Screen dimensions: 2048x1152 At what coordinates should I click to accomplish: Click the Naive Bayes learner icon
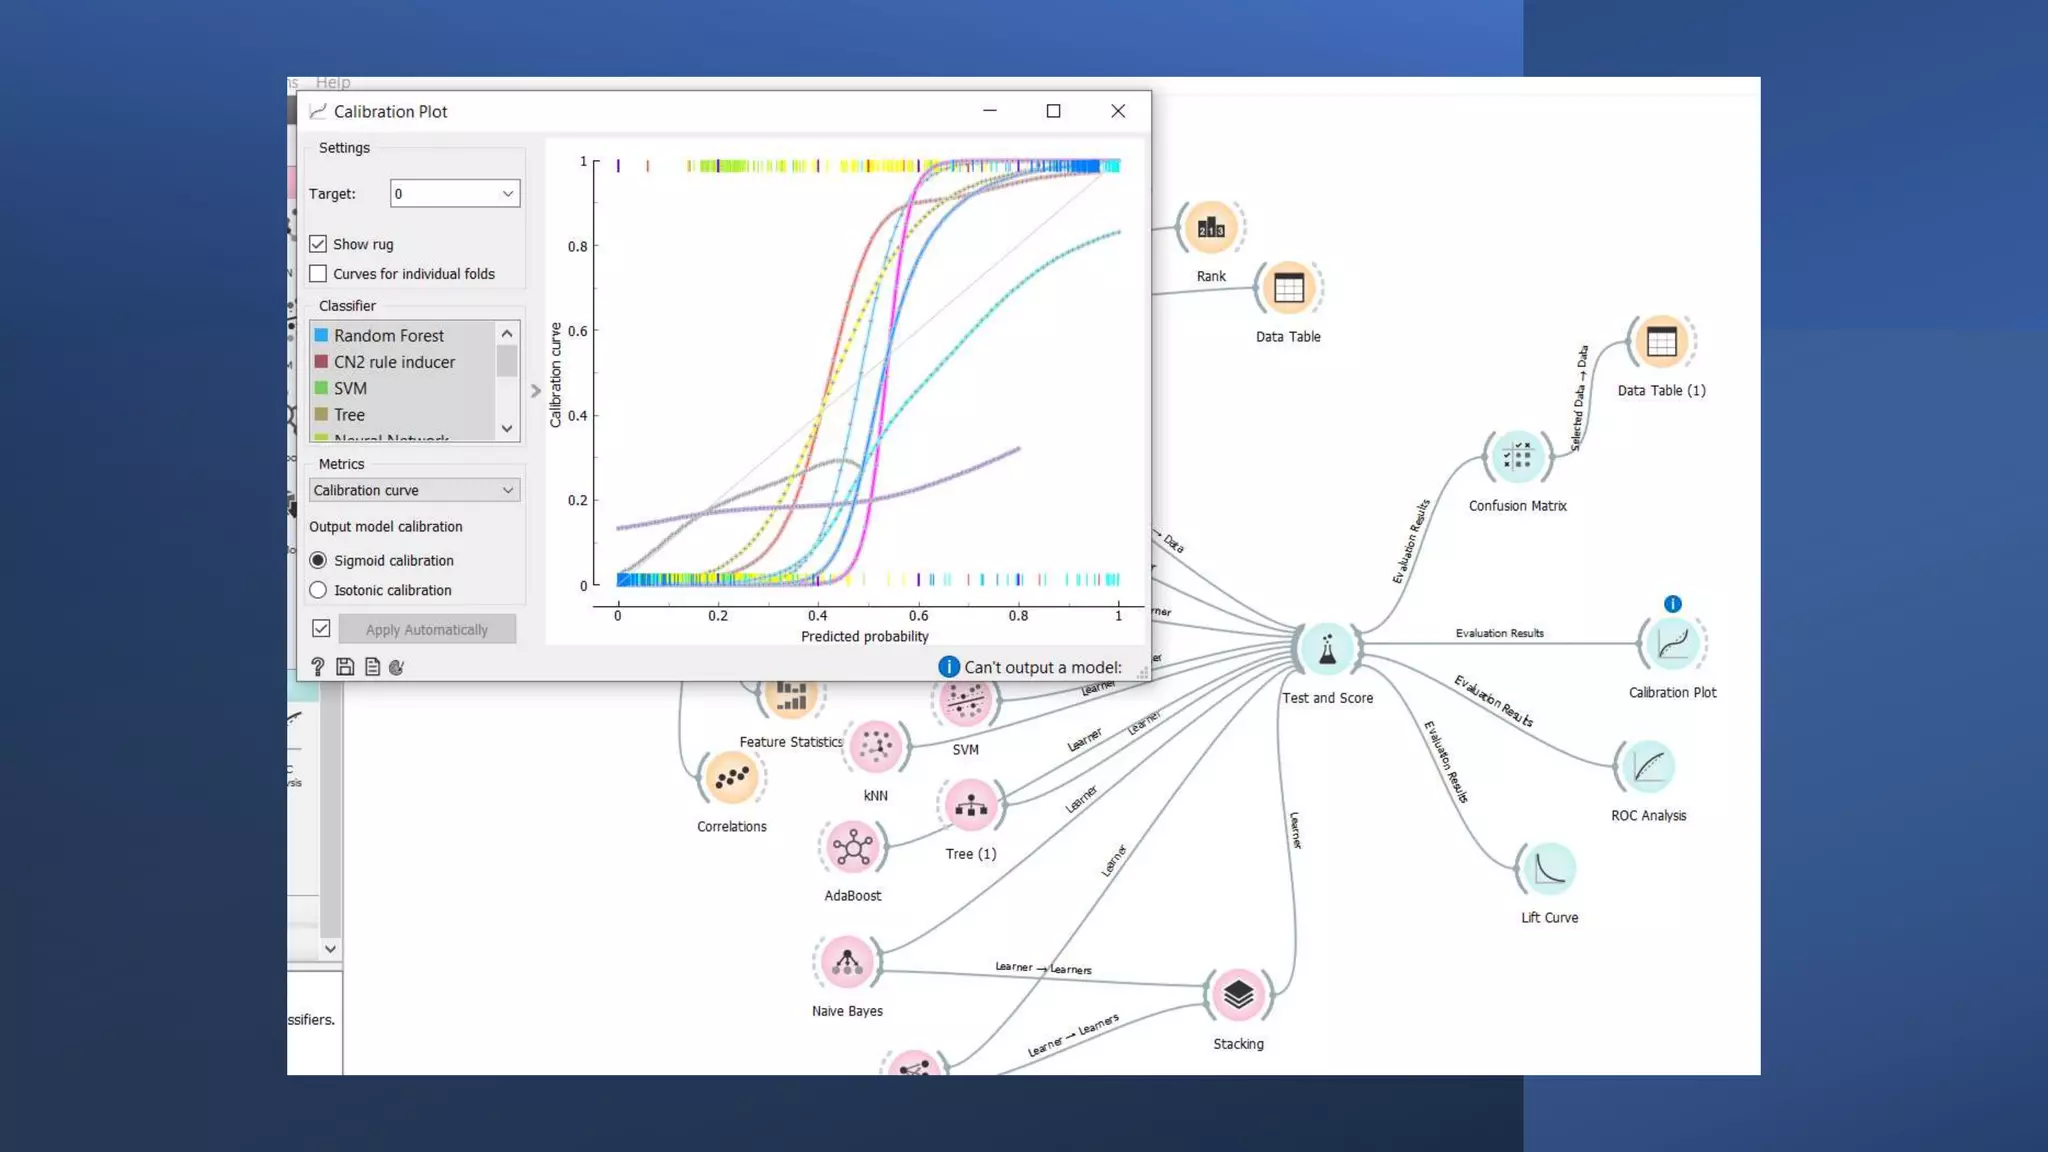pyautogui.click(x=847, y=962)
